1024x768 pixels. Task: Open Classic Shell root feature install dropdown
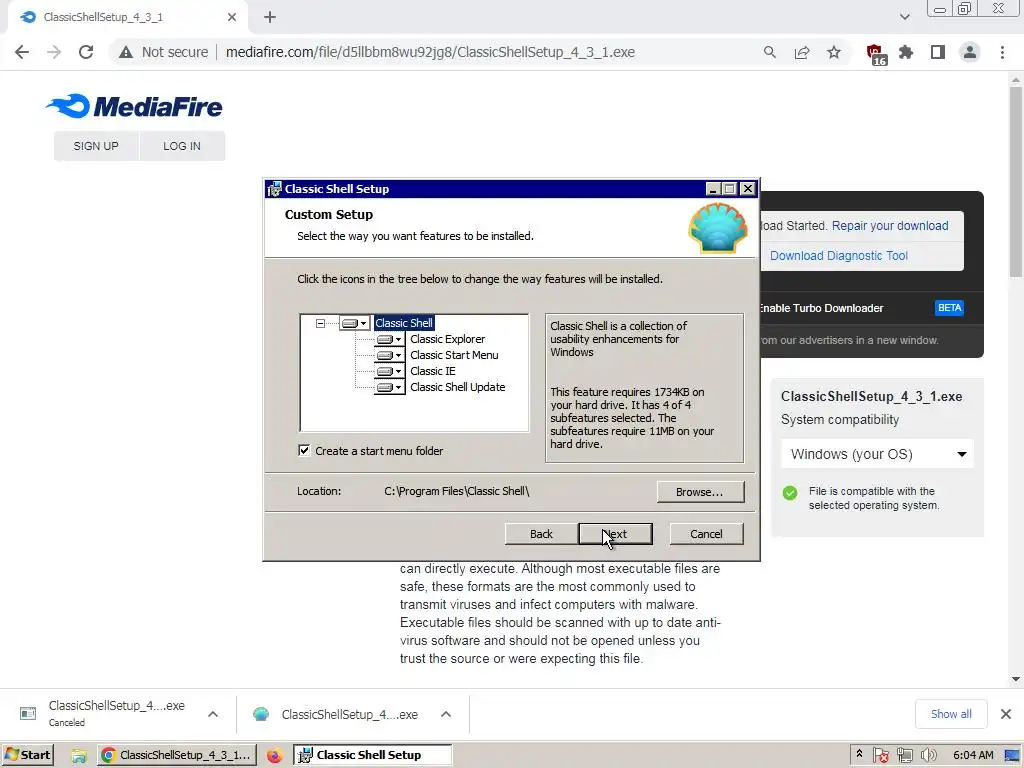click(355, 323)
